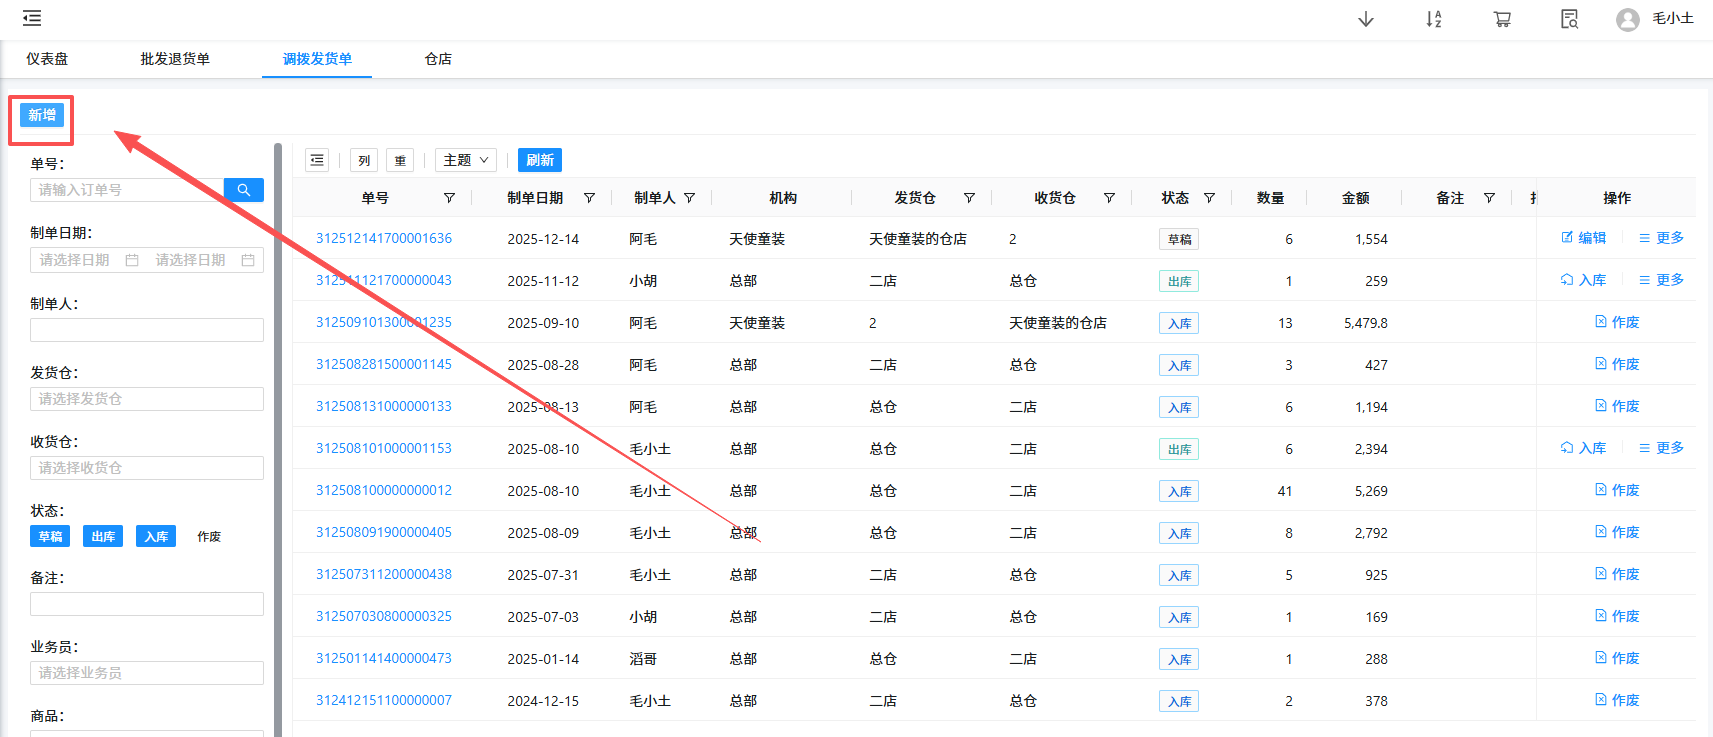Click the download arrow icon in the header
Image resolution: width=1713 pixels, height=737 pixels.
tap(1365, 19)
